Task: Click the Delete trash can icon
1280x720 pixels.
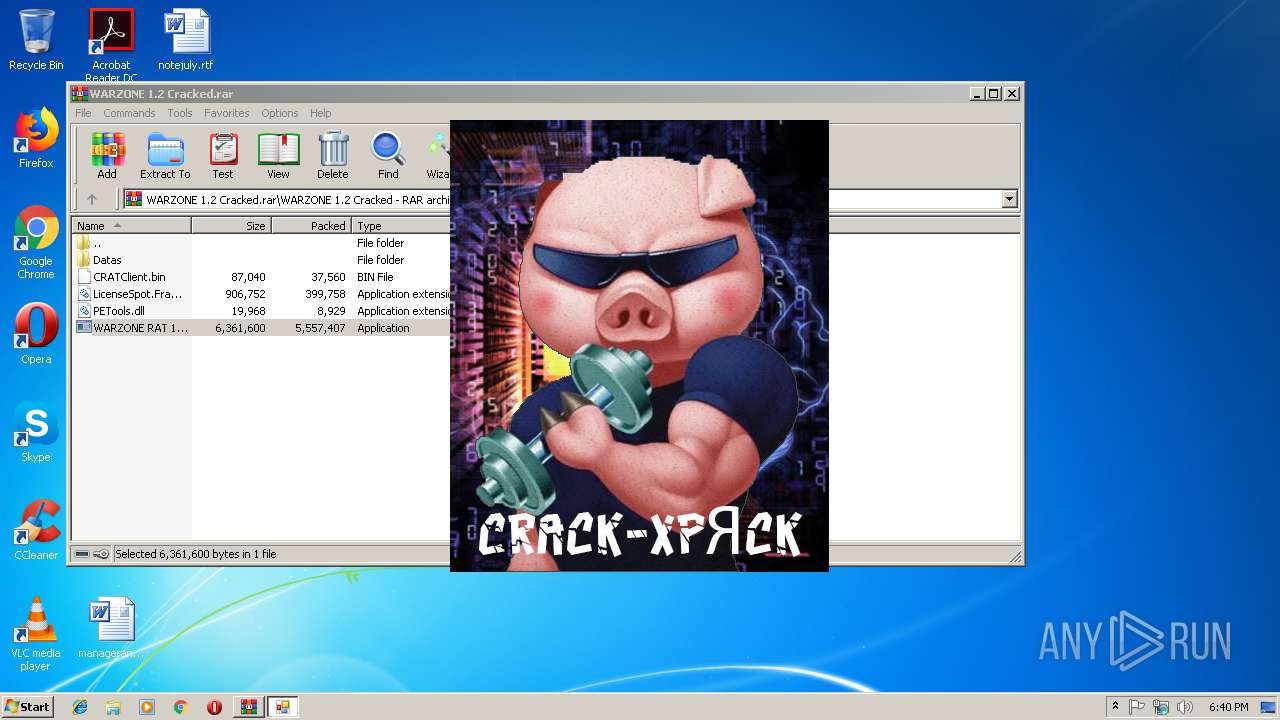Action: point(333,155)
